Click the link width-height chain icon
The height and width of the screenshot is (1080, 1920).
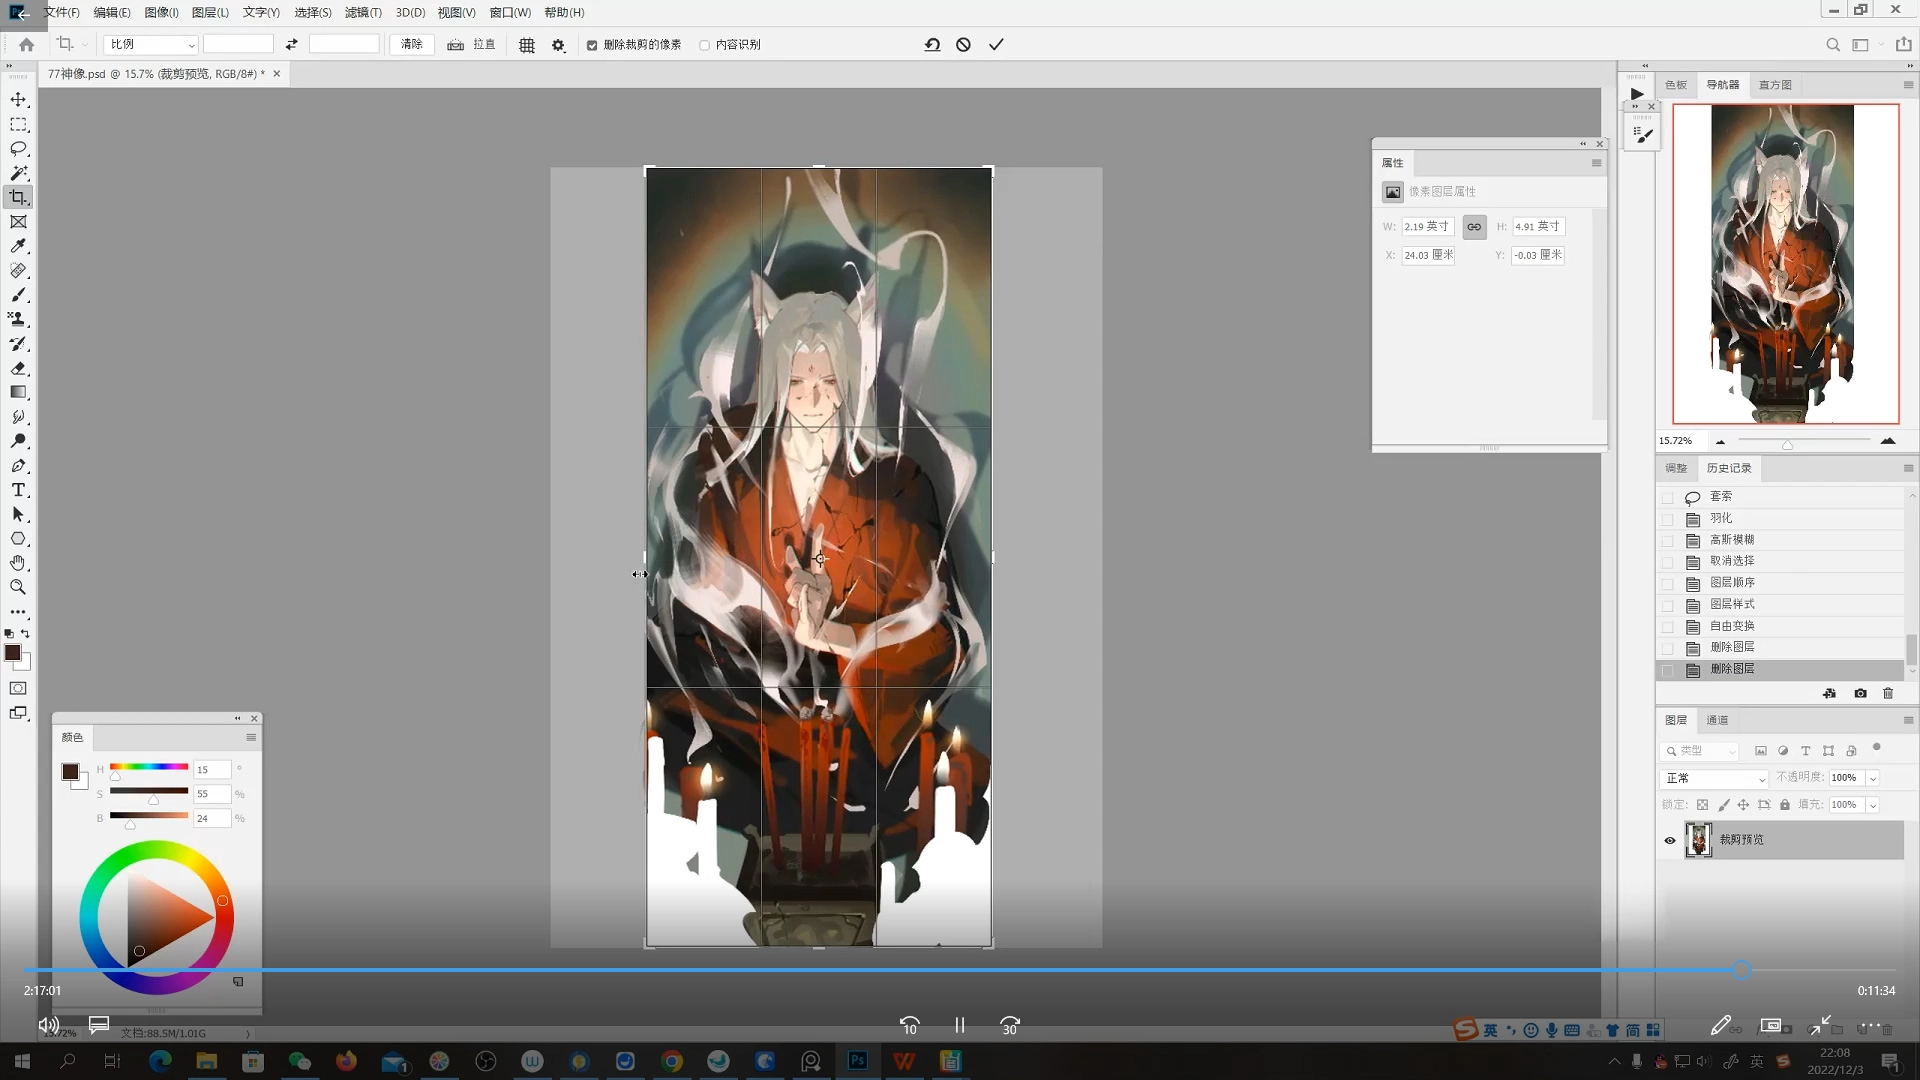tap(1474, 227)
